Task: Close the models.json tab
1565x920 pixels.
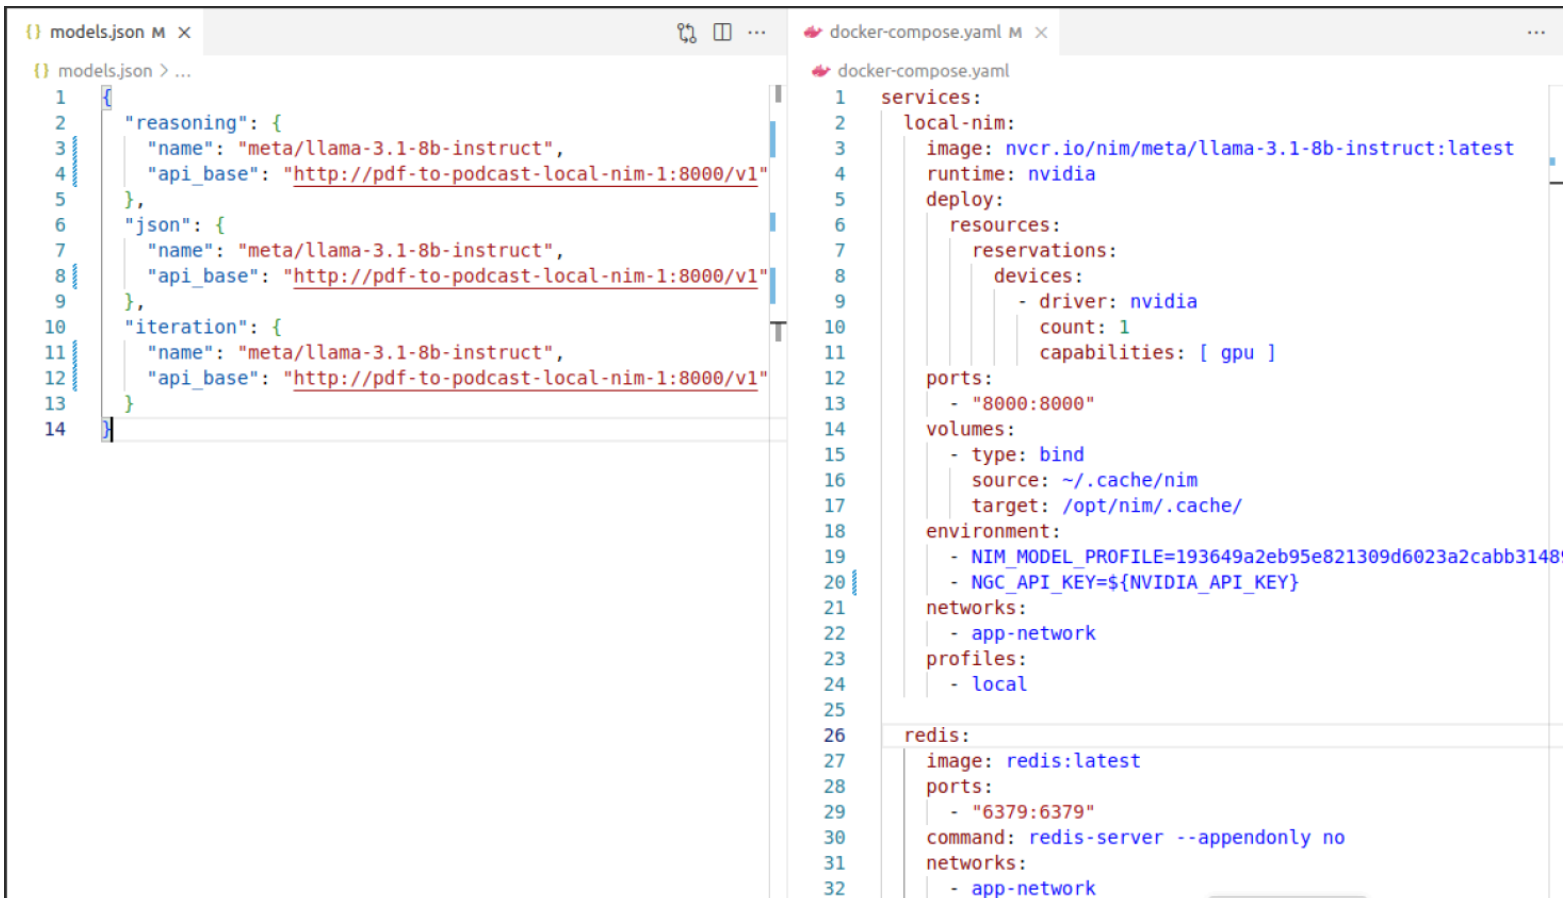Action: point(184,33)
